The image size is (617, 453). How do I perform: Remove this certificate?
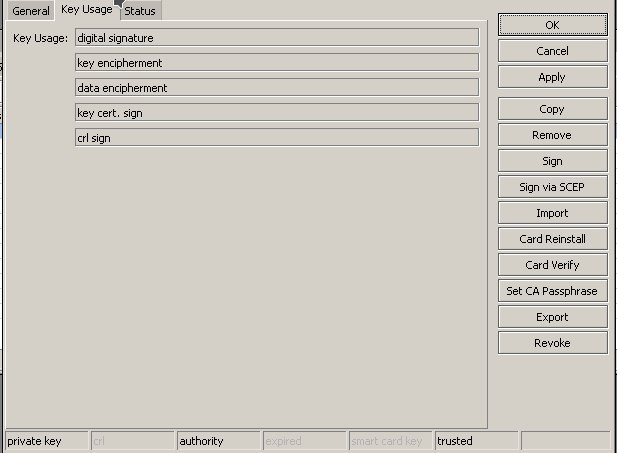552,135
